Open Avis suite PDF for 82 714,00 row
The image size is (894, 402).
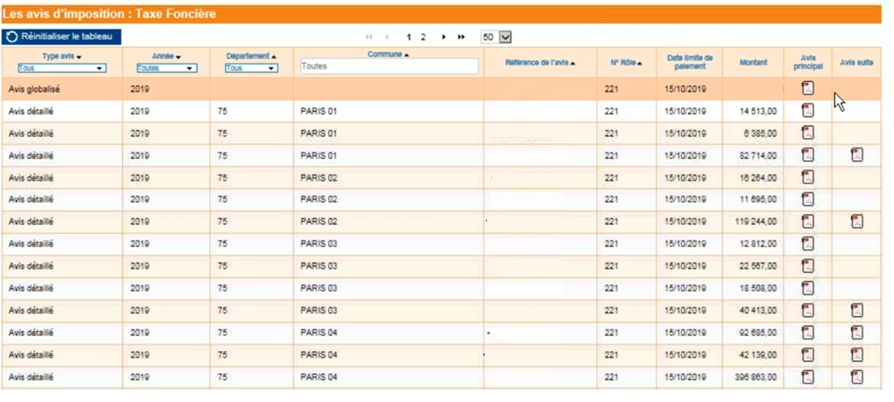(x=856, y=155)
